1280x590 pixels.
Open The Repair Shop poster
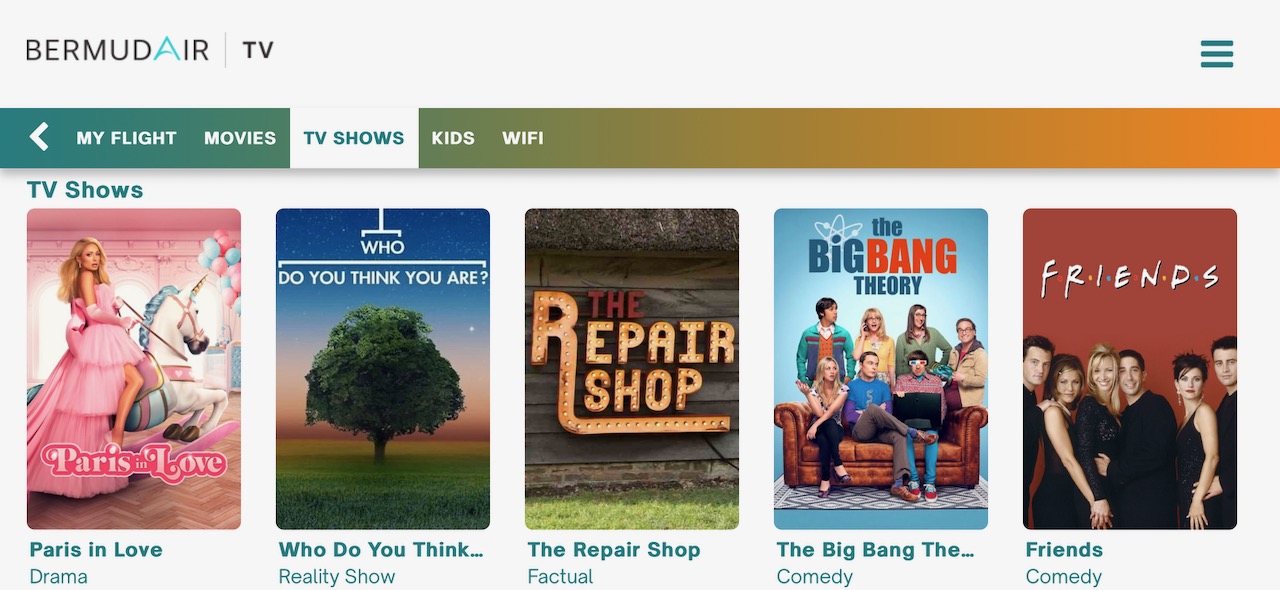click(632, 369)
